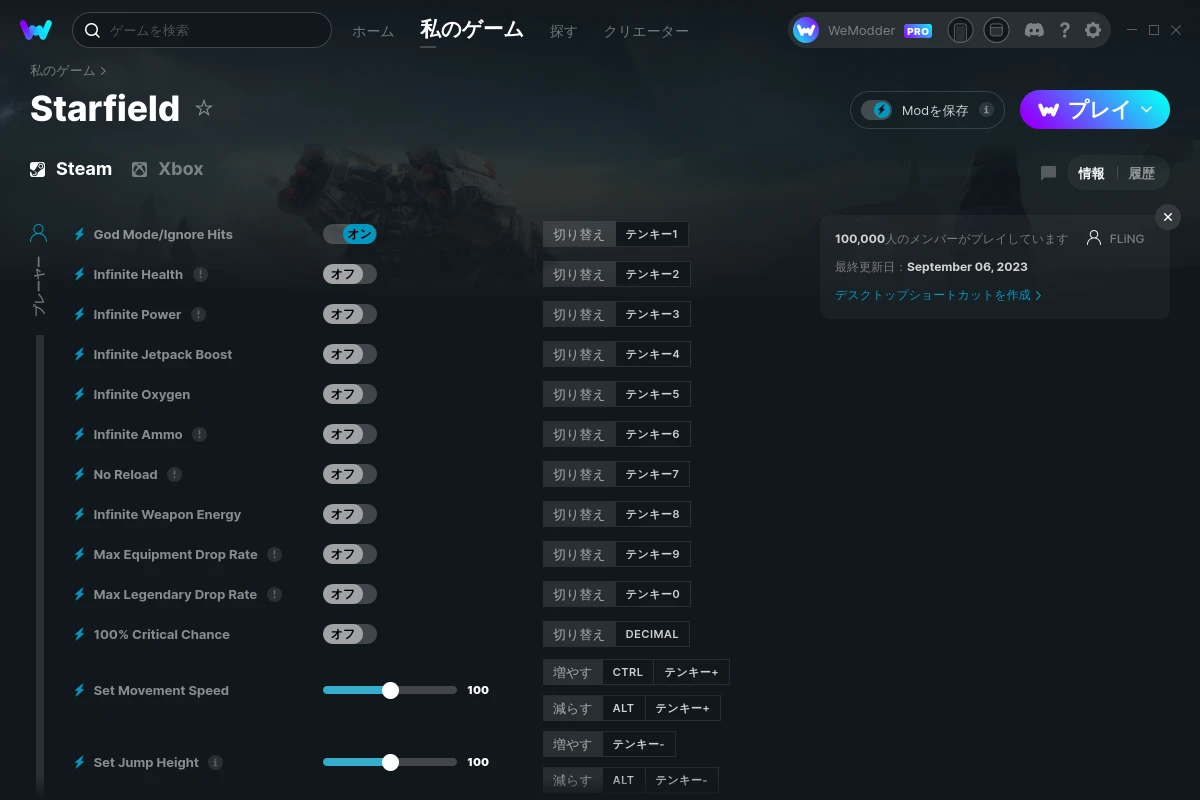The image size is (1200, 800).
Task: Click テンキー1 hotkey for God Mode
Action: [652, 234]
